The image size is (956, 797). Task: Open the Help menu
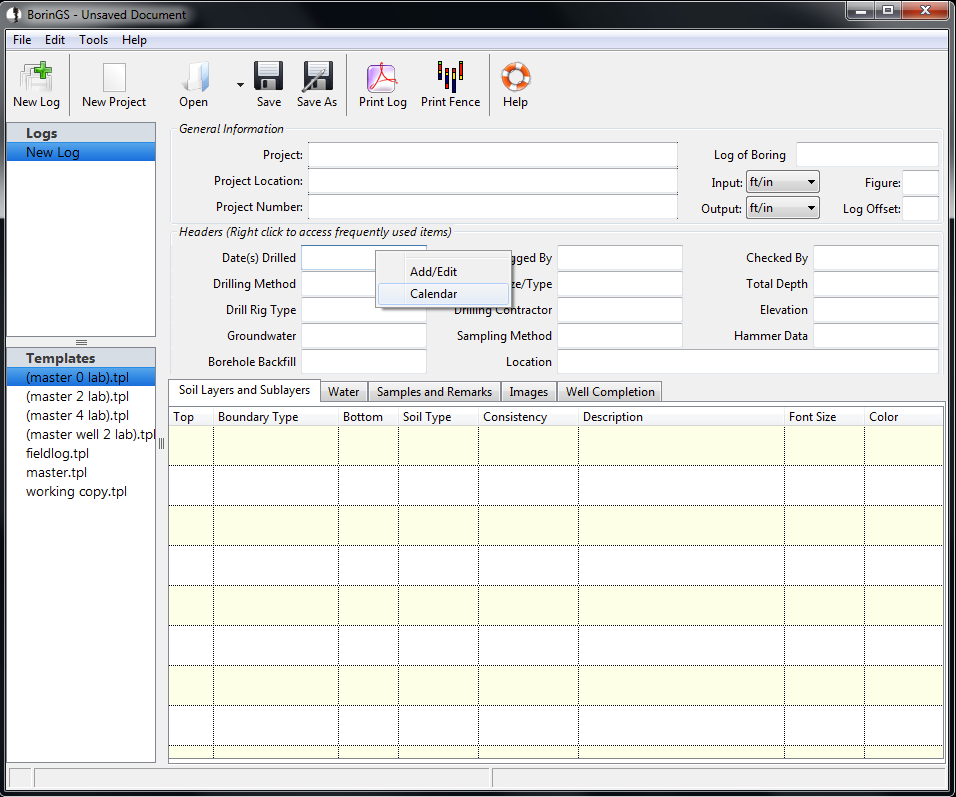pos(134,40)
